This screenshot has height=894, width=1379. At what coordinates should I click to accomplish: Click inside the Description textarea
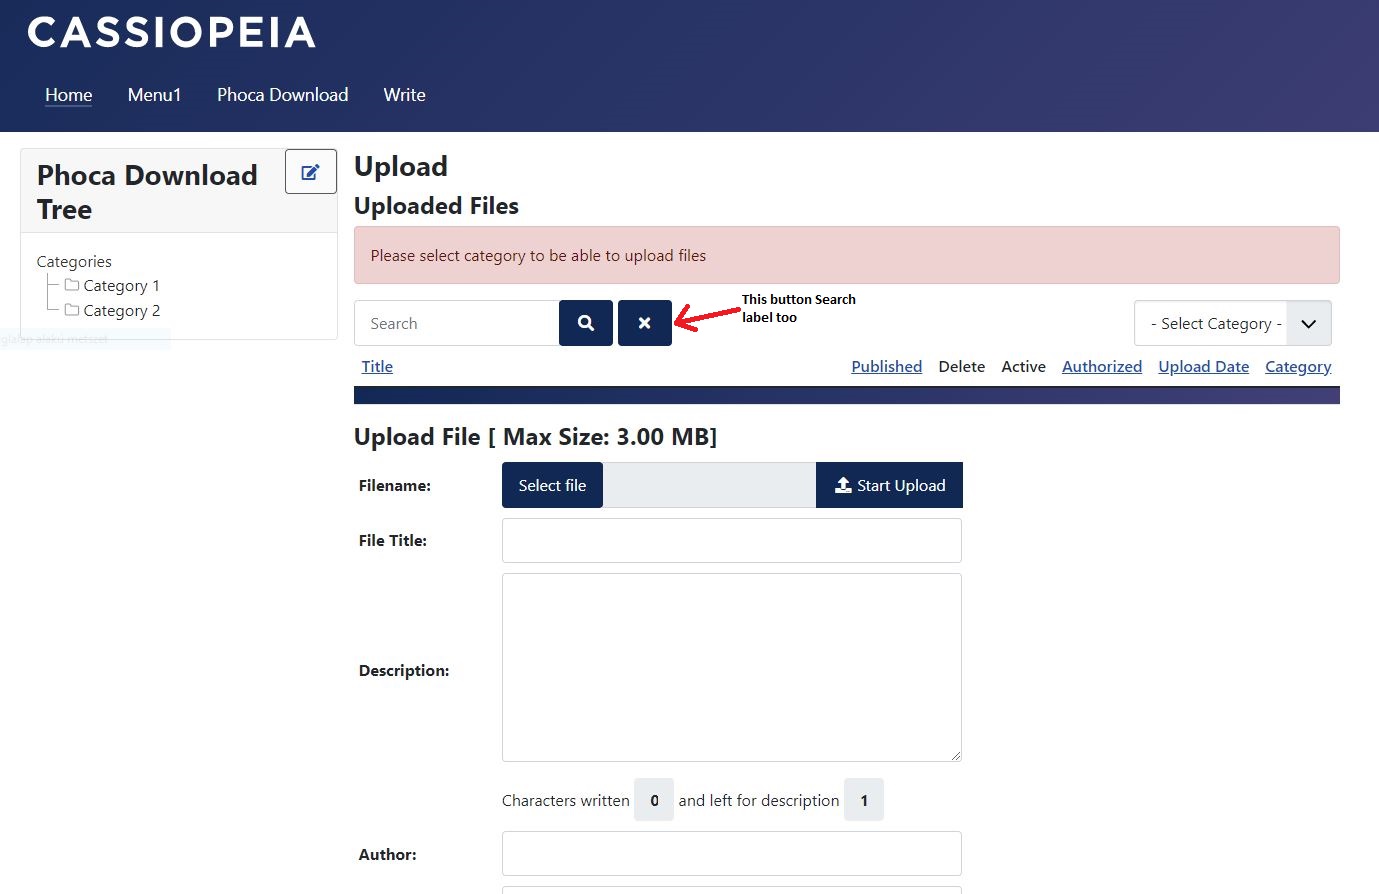(x=732, y=667)
